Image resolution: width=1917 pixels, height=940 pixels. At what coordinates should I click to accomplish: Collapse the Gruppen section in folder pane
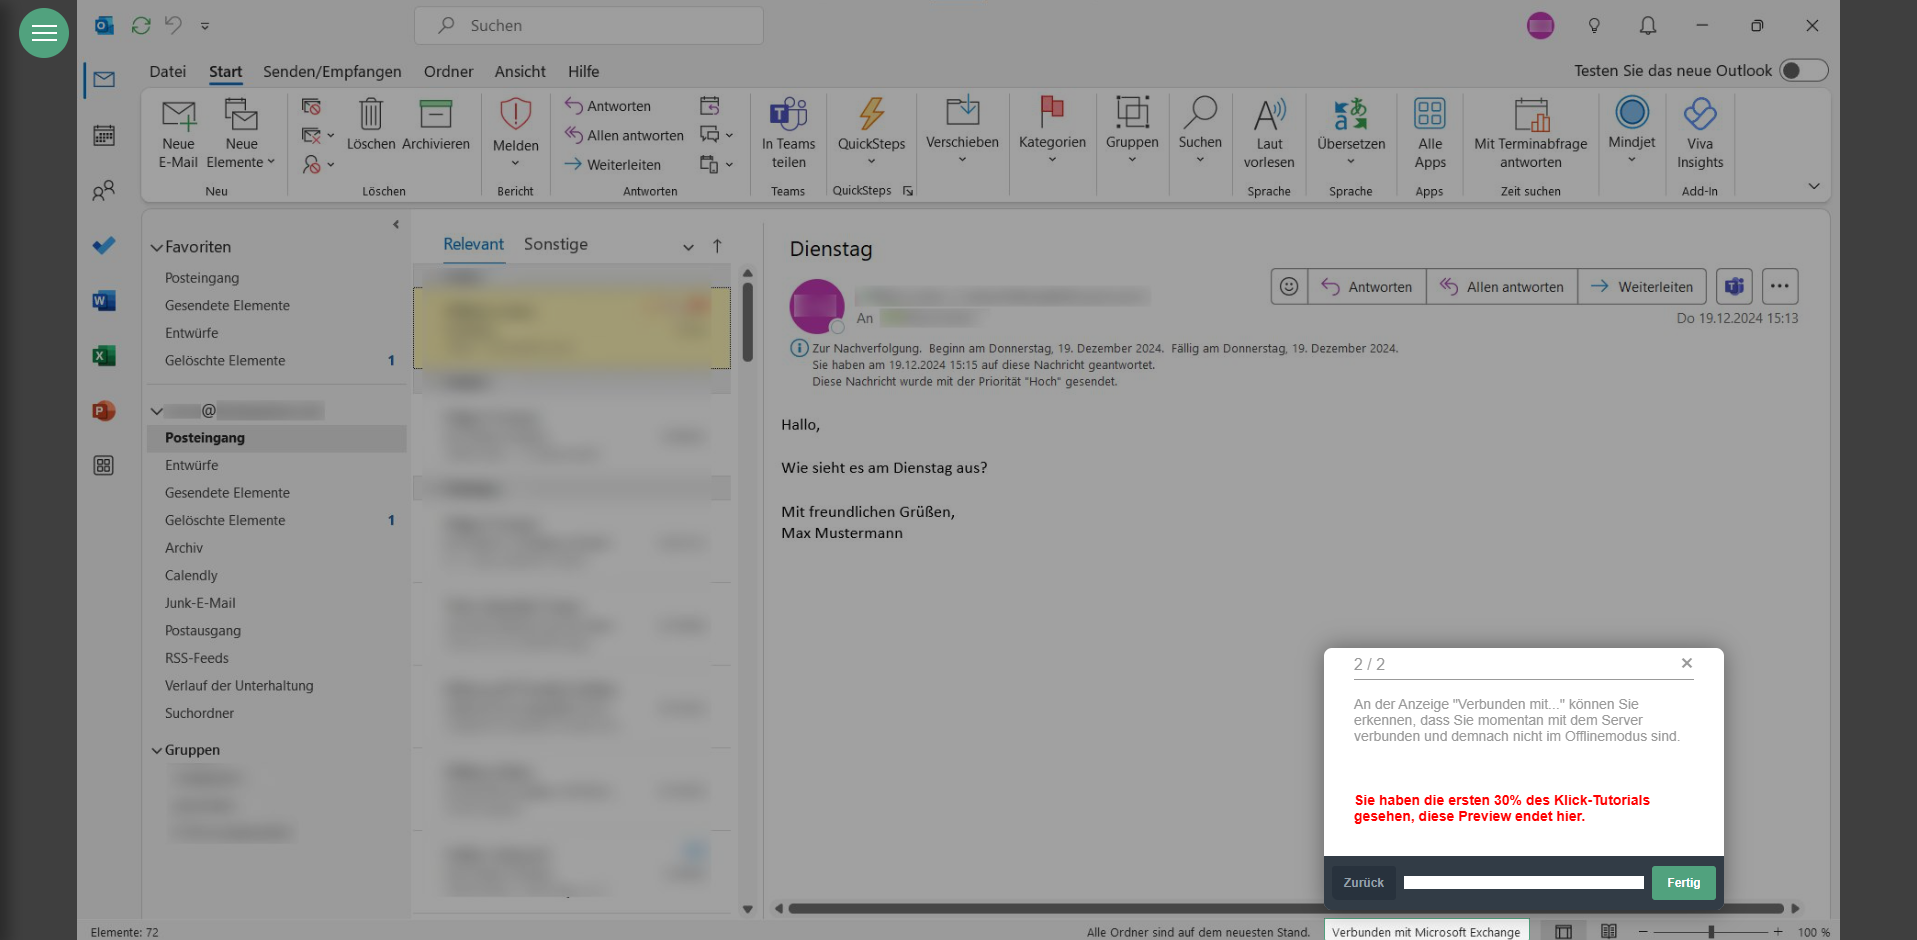tap(157, 750)
